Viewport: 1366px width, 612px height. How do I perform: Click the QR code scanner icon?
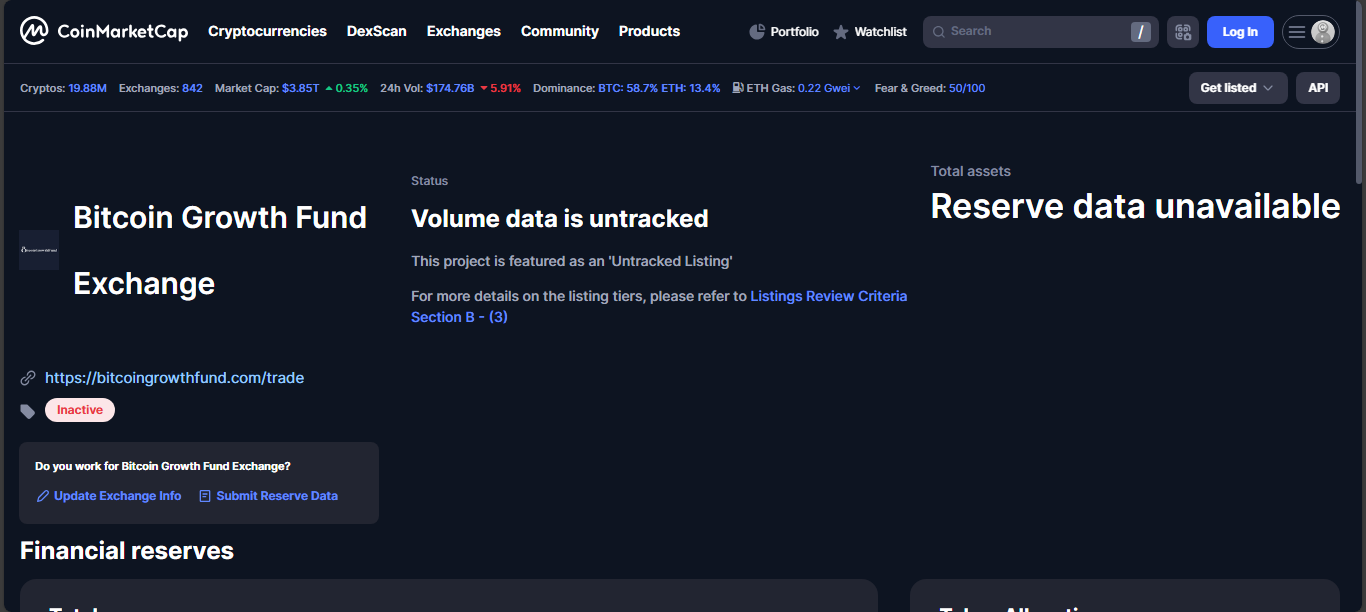pyautogui.click(x=1183, y=32)
